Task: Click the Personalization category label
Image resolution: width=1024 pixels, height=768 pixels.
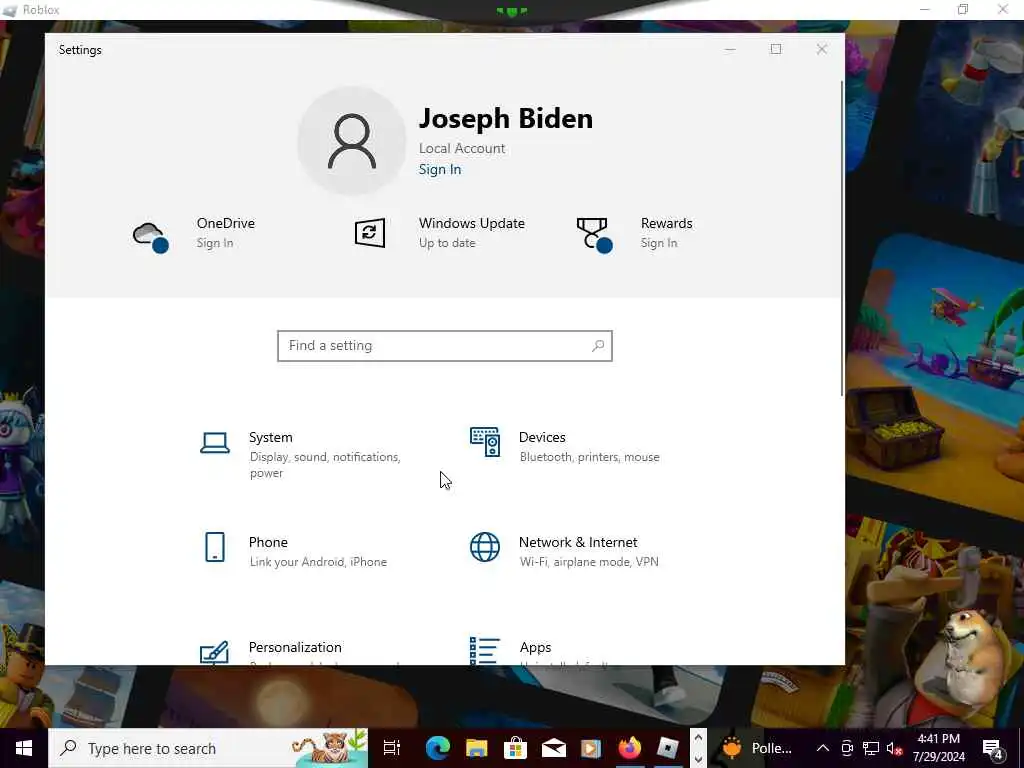Action: tap(295, 647)
